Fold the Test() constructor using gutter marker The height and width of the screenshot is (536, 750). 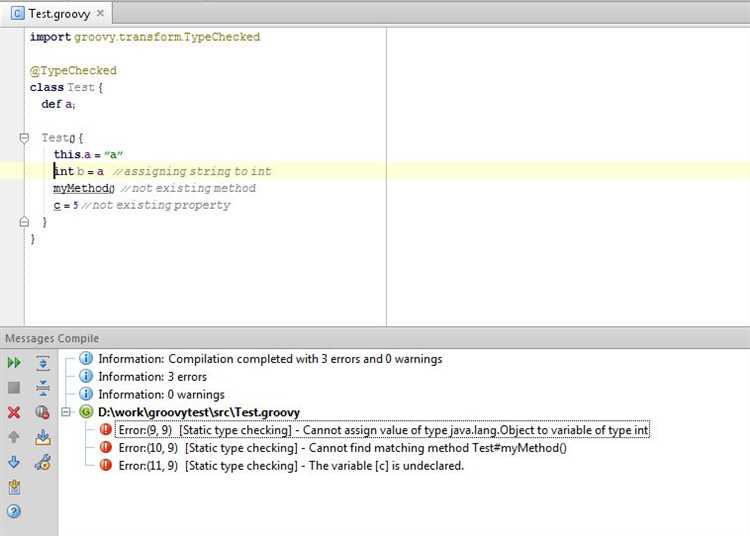tap(24, 138)
